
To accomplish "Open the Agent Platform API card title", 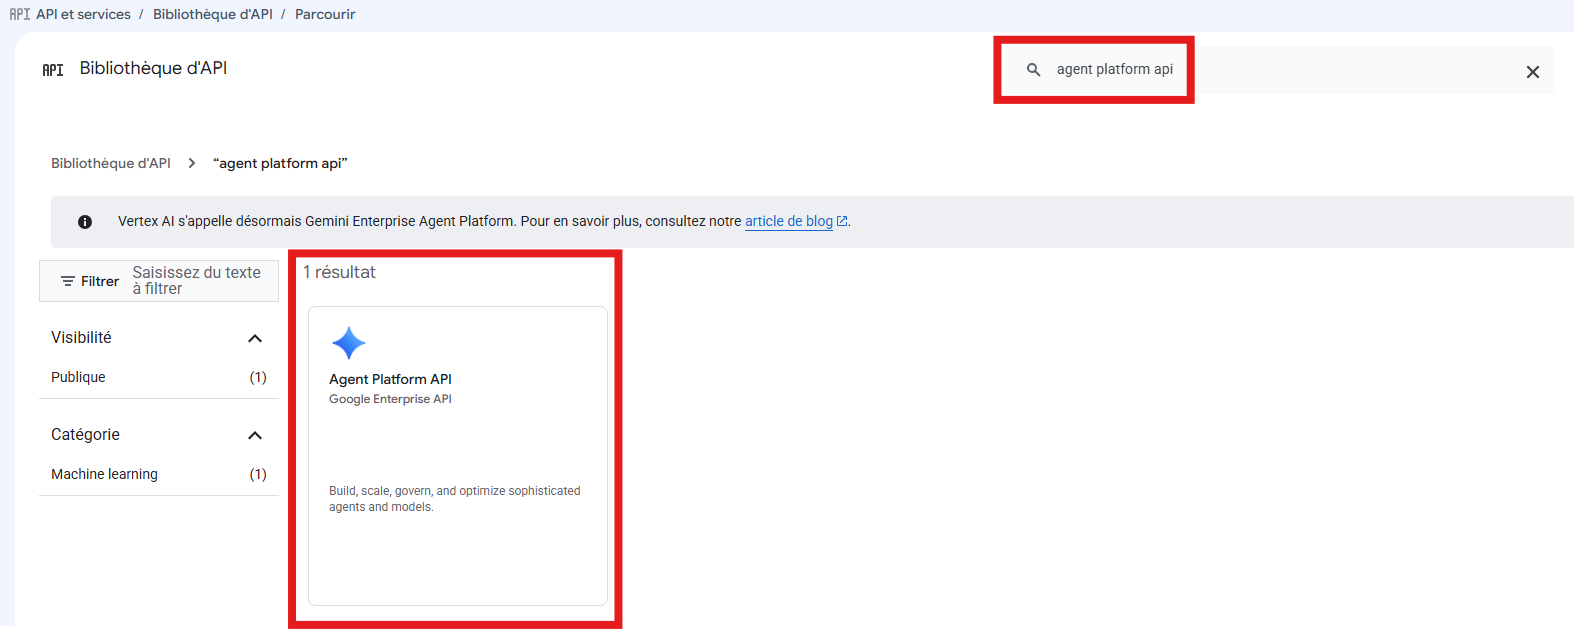I will 390,379.
